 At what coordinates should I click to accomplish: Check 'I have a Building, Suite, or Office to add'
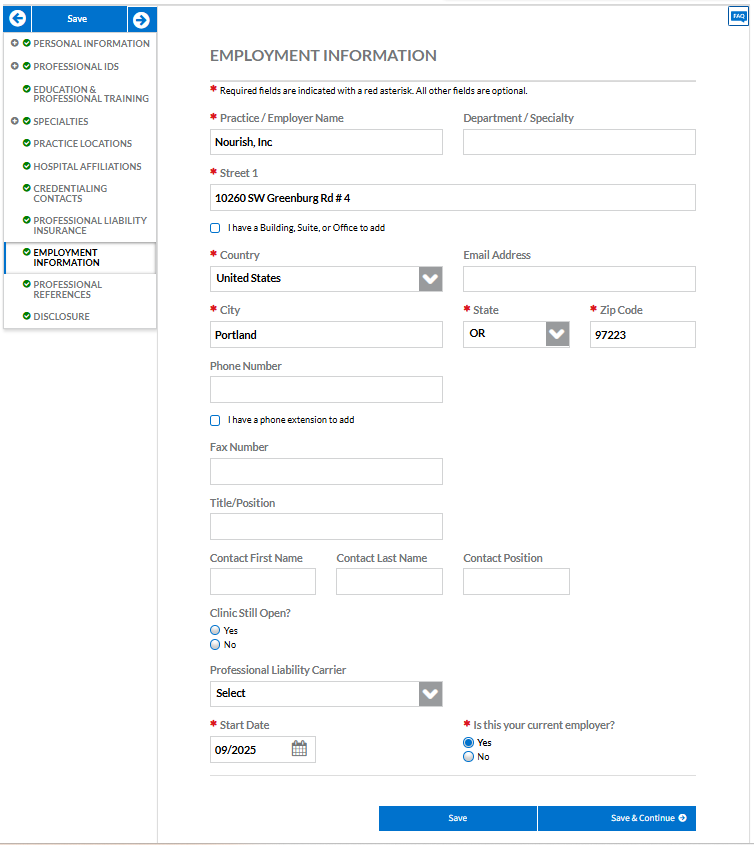(x=215, y=228)
